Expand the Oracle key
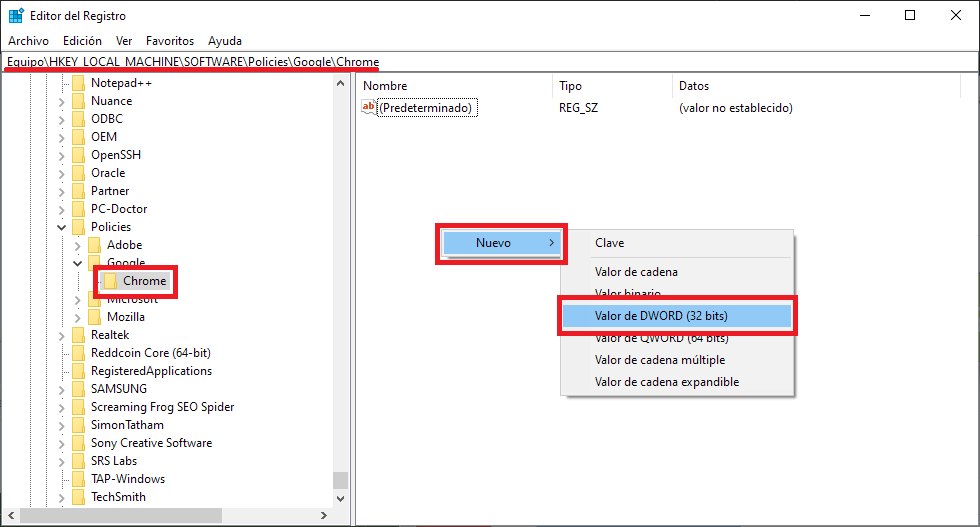 [61, 173]
